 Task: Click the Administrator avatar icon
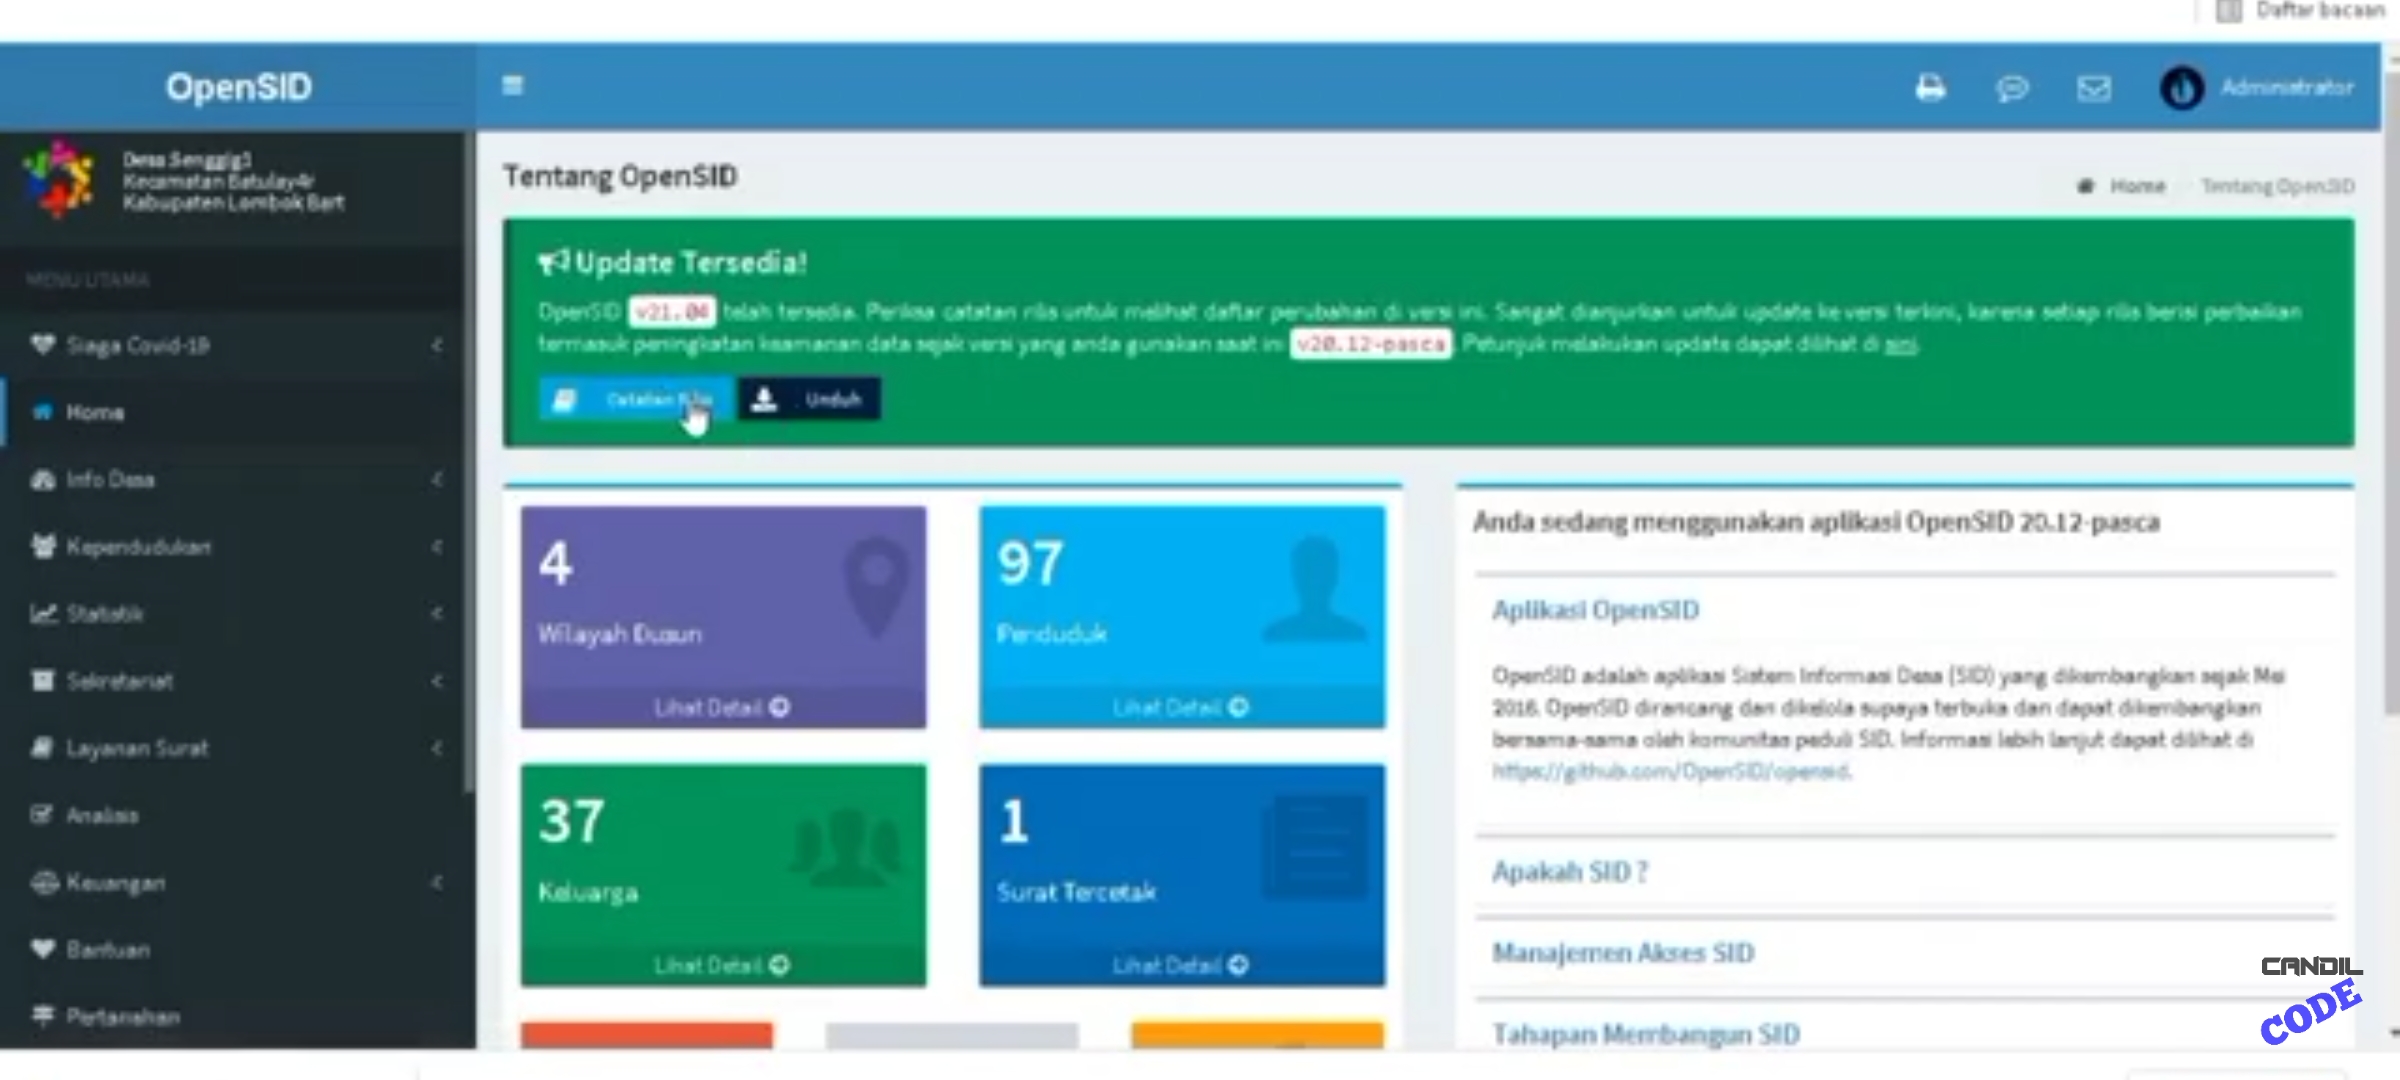click(2183, 88)
